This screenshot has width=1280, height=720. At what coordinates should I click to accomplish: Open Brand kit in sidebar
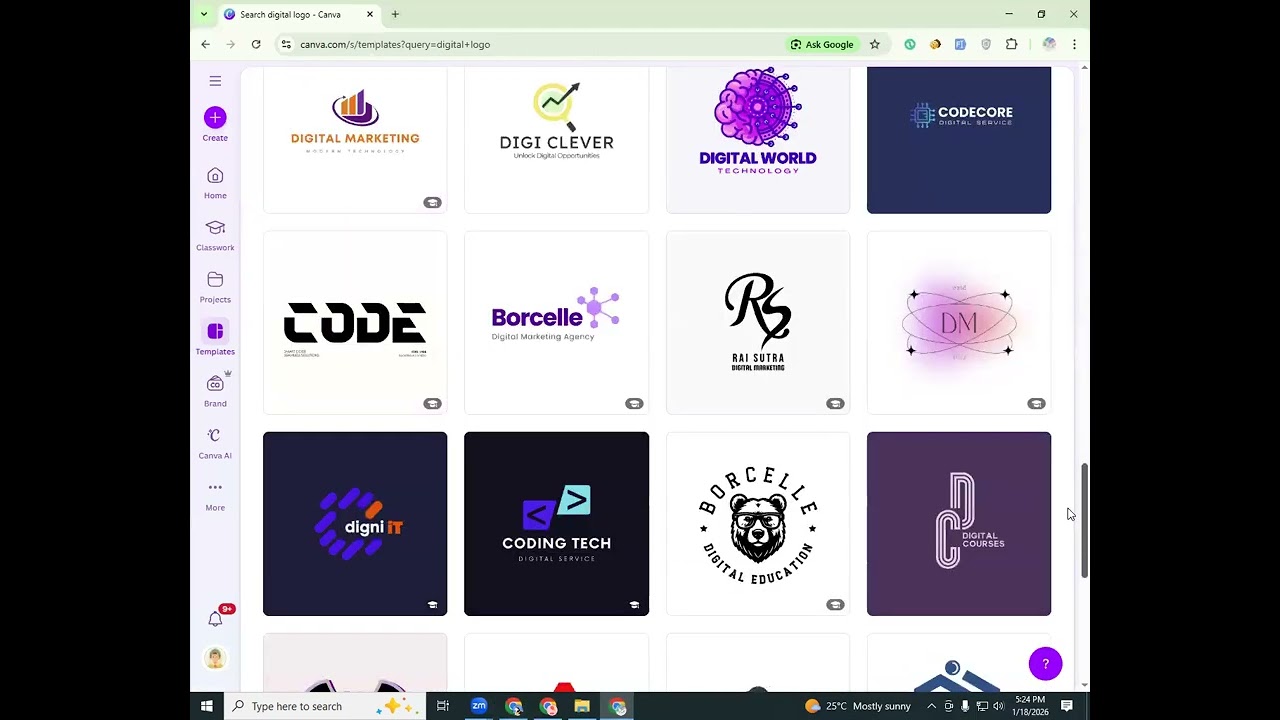pyautogui.click(x=215, y=392)
